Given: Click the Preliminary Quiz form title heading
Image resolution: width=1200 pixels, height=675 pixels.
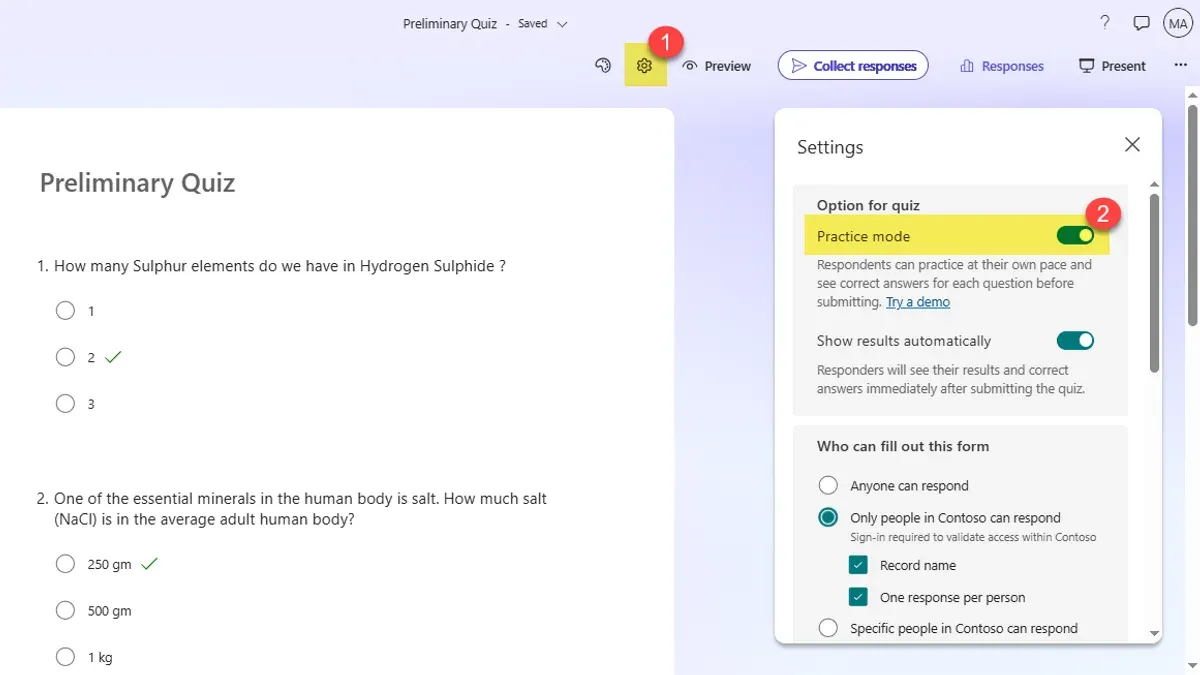Looking at the screenshot, I should (137, 183).
